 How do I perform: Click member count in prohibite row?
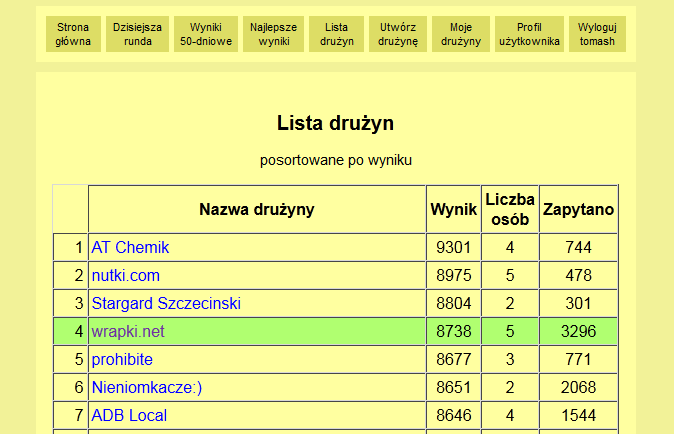tap(510, 359)
